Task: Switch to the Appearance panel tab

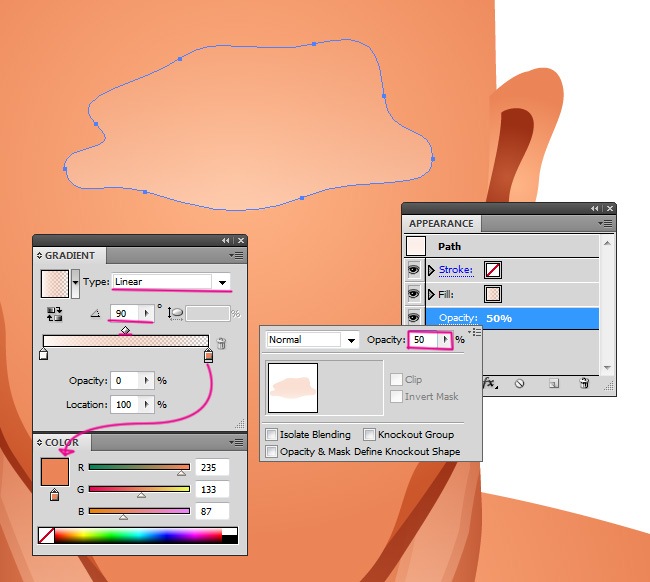Action: (441, 223)
